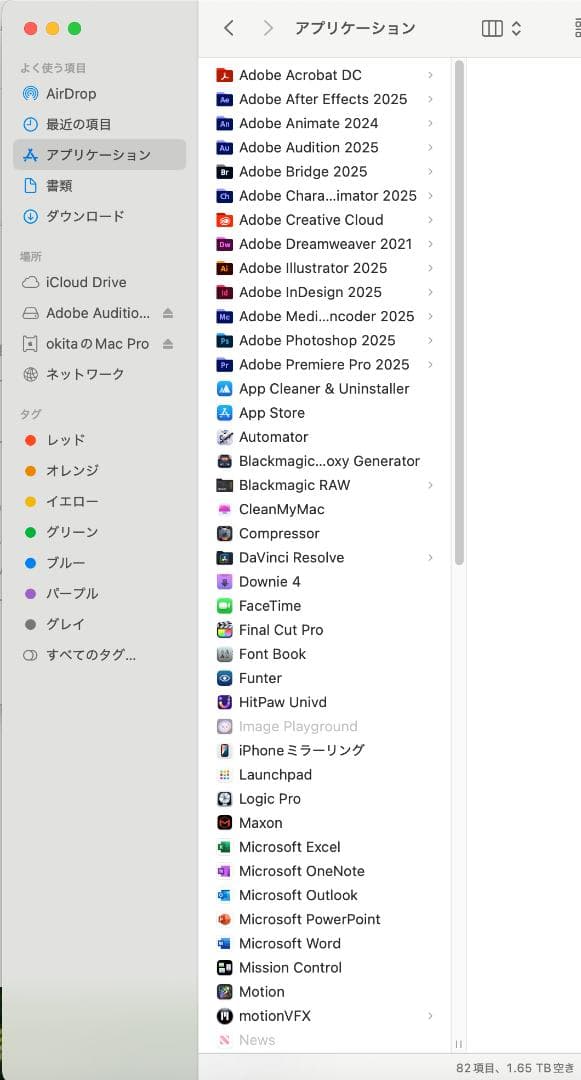Select アプリケーション in the sidebar

click(99, 155)
